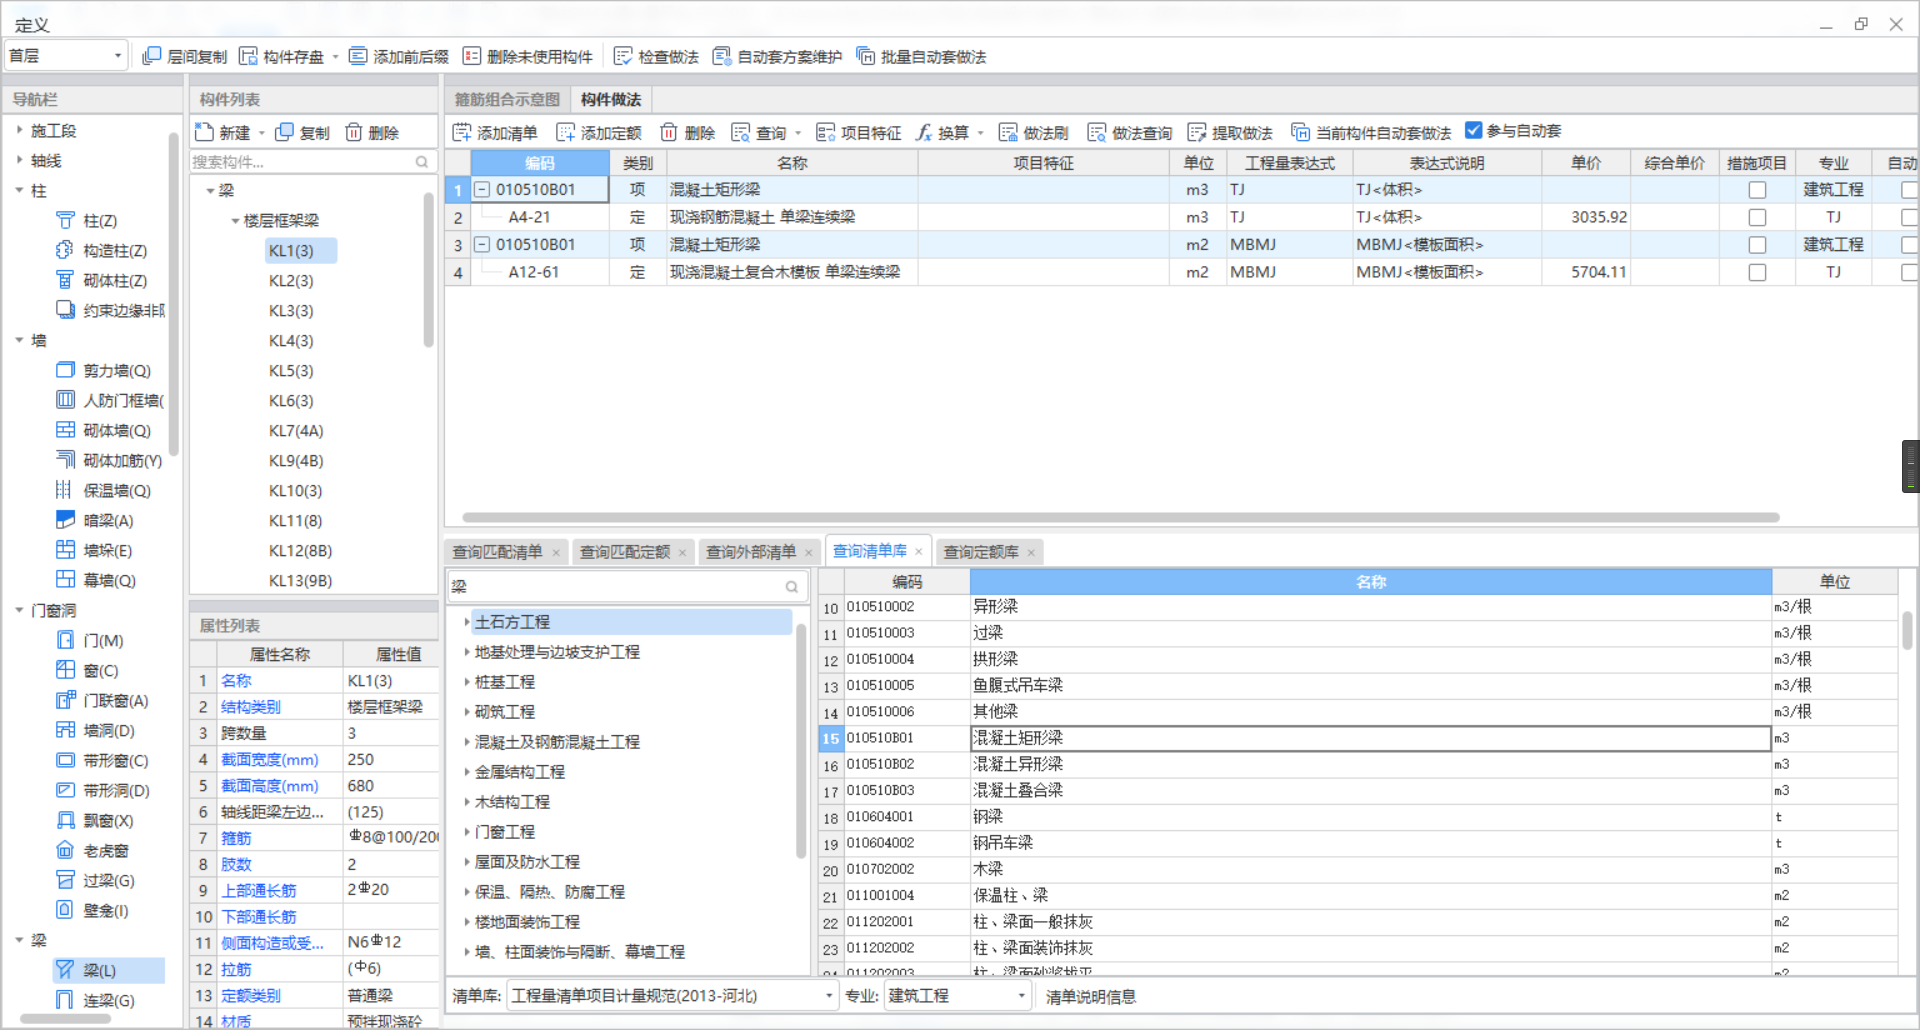Screen dimensions: 1920x1030
Task: Click search icon in 搜索构件 box
Action: (x=422, y=162)
